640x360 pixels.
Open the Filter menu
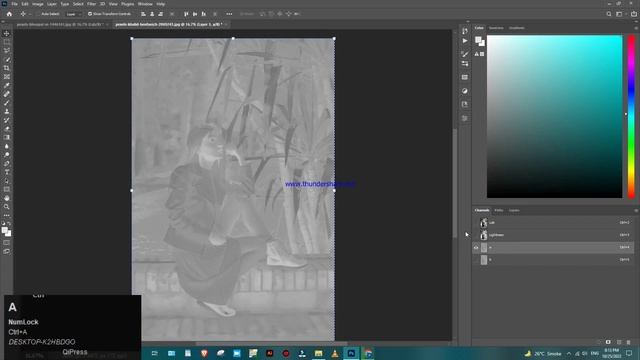click(x=91, y=4)
